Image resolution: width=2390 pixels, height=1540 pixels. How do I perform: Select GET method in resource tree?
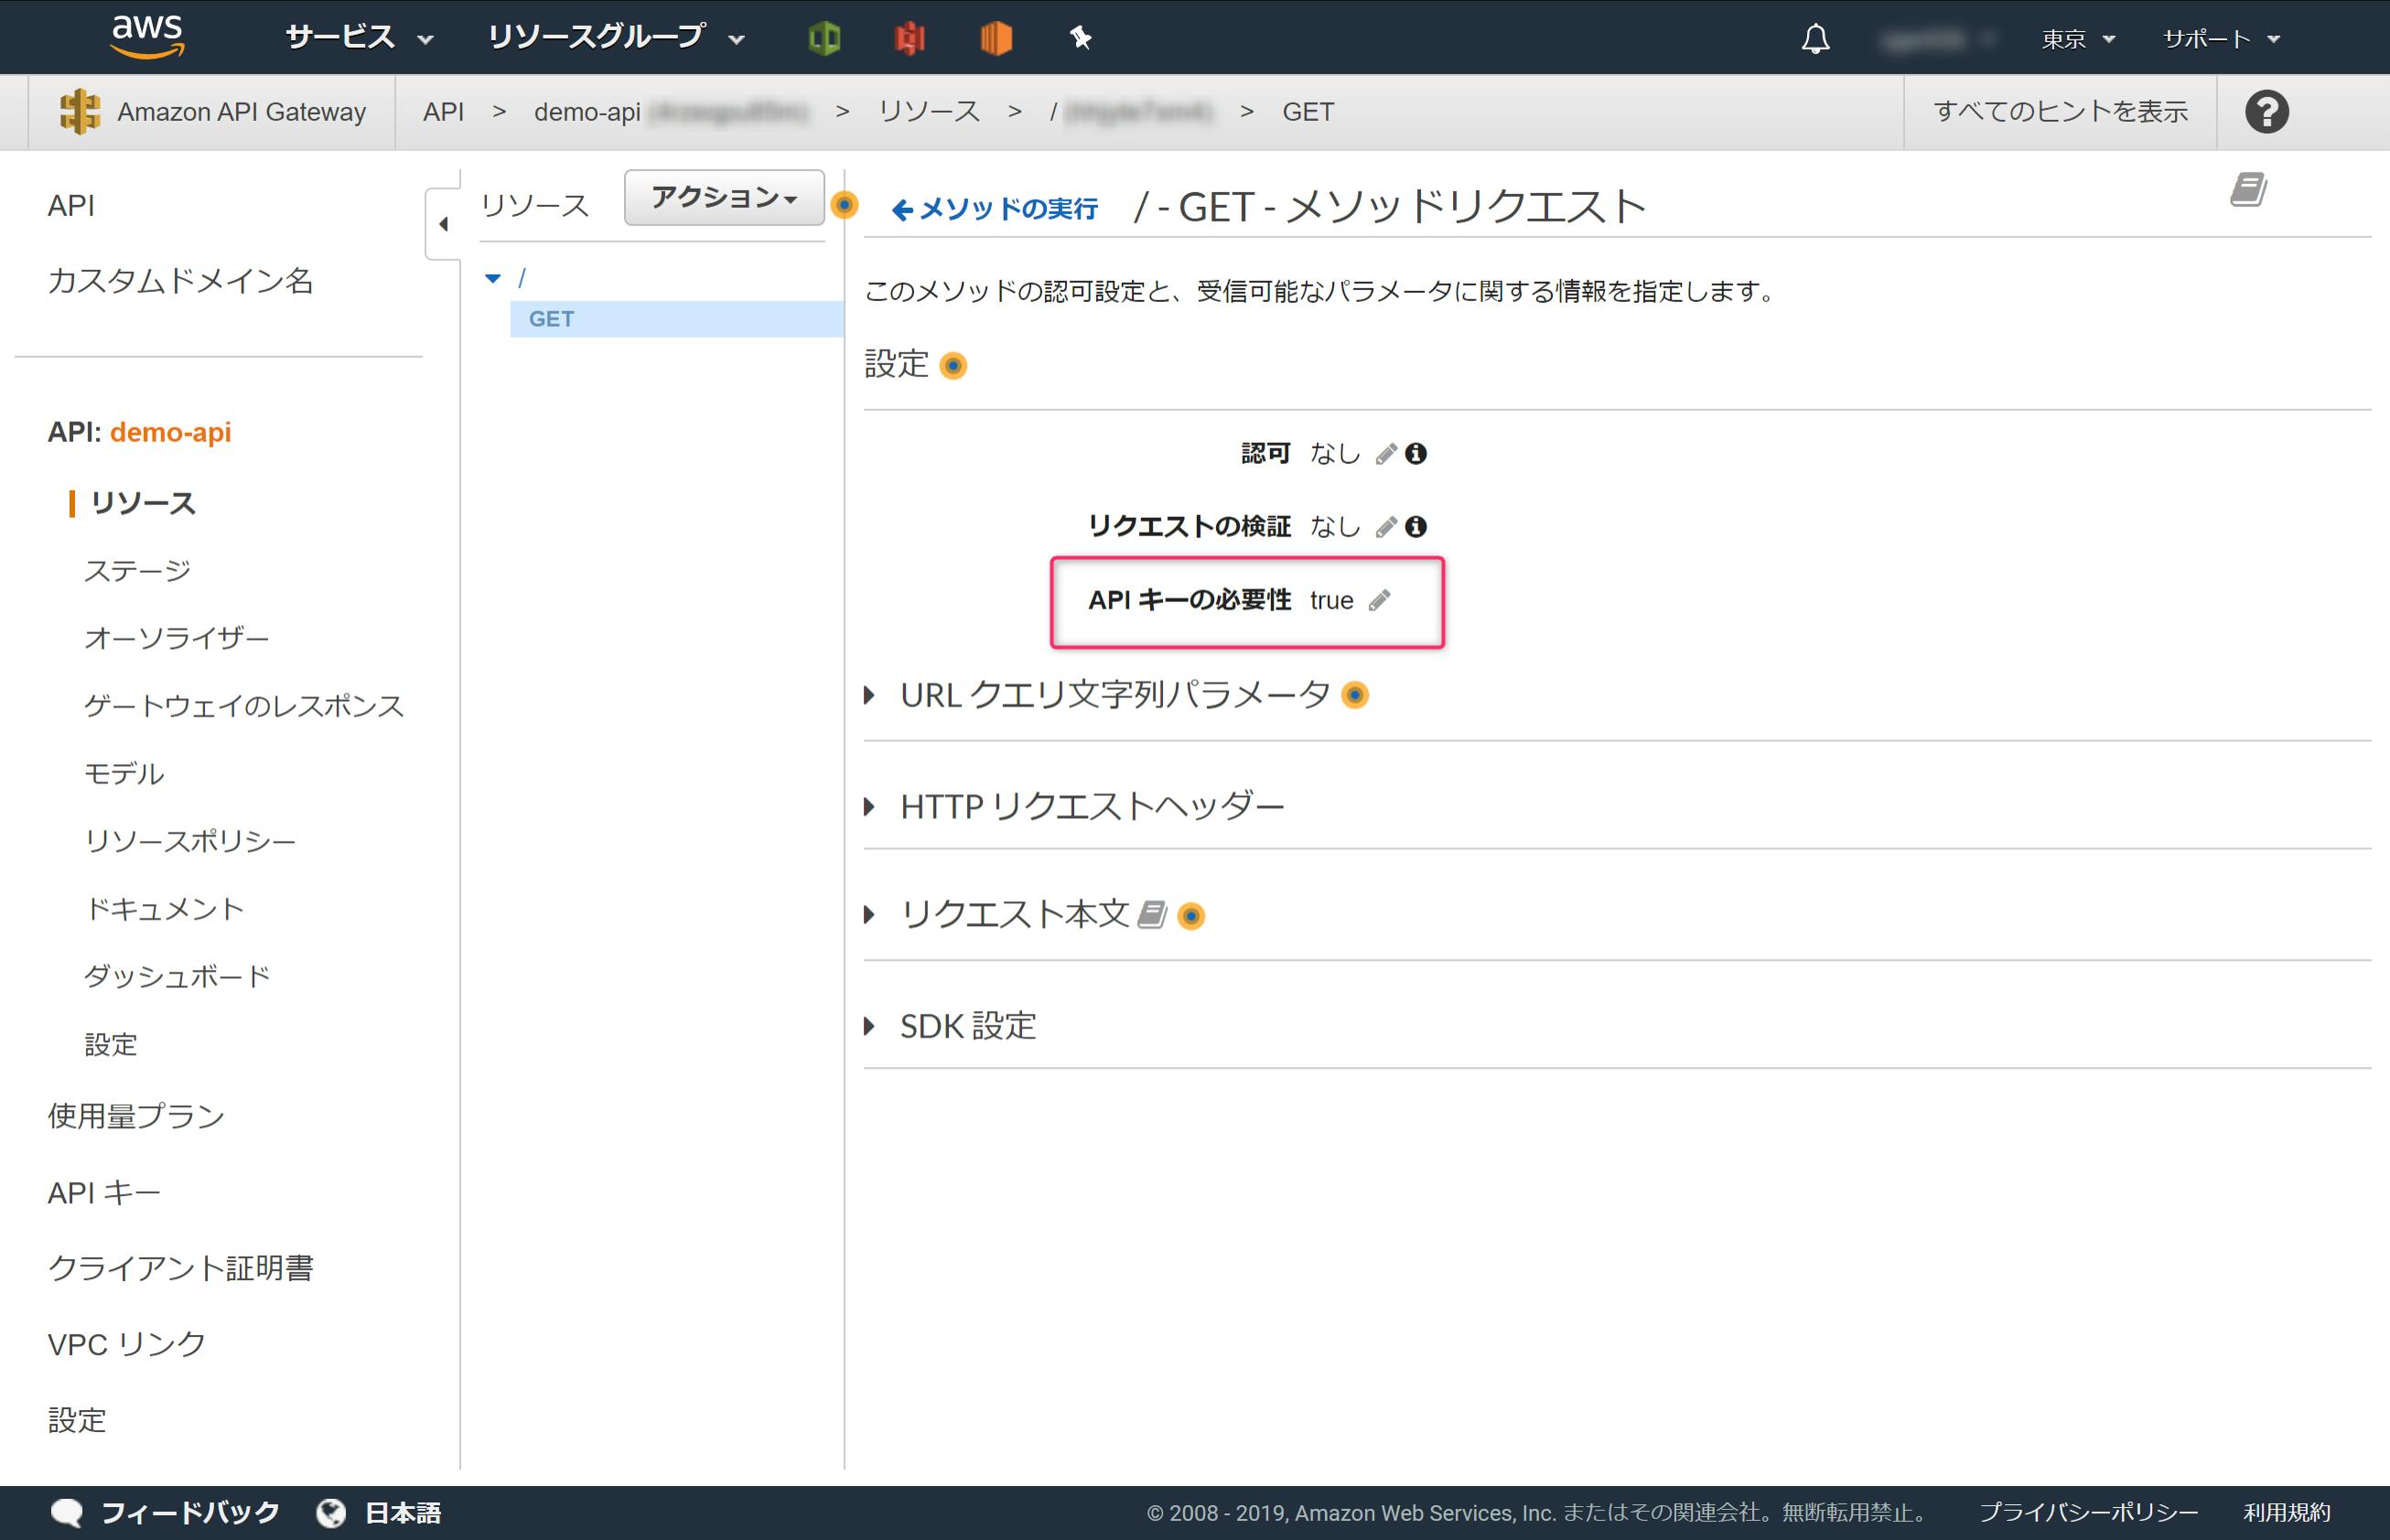click(x=551, y=319)
